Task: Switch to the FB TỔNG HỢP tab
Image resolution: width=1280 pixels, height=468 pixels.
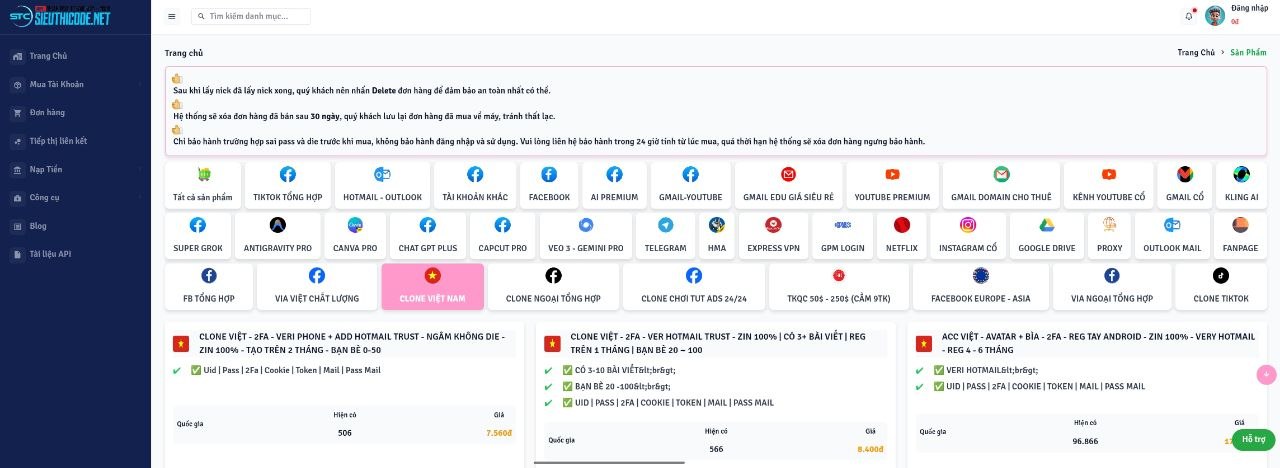Action: coord(209,286)
